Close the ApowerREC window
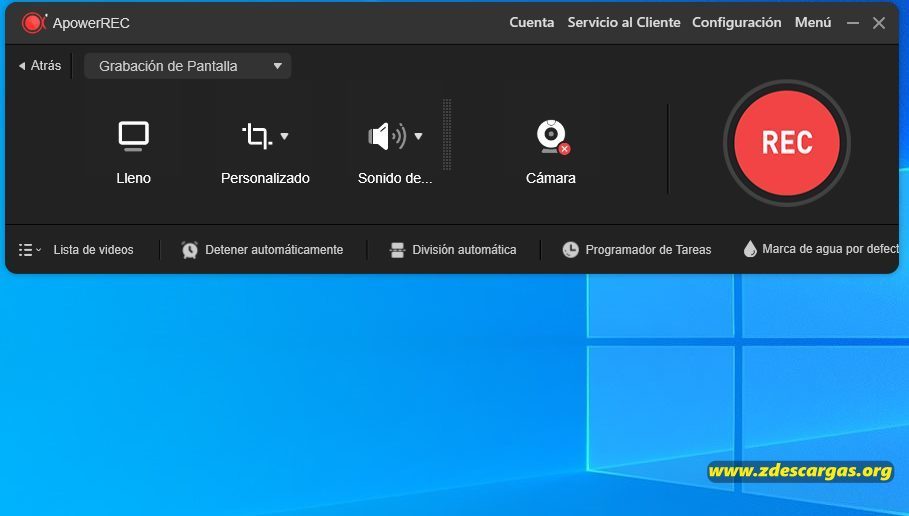 879,23
